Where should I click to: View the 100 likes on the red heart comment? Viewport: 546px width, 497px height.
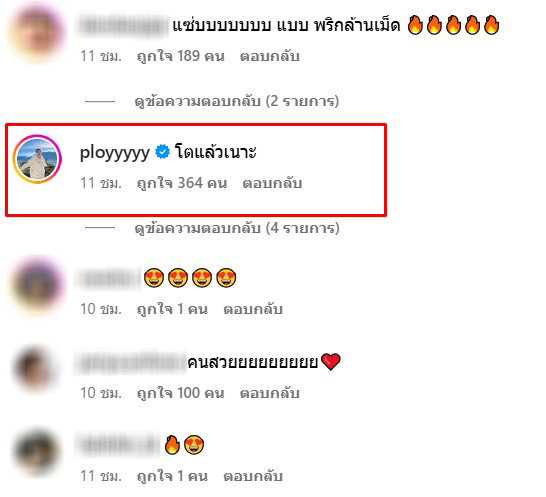(181, 393)
